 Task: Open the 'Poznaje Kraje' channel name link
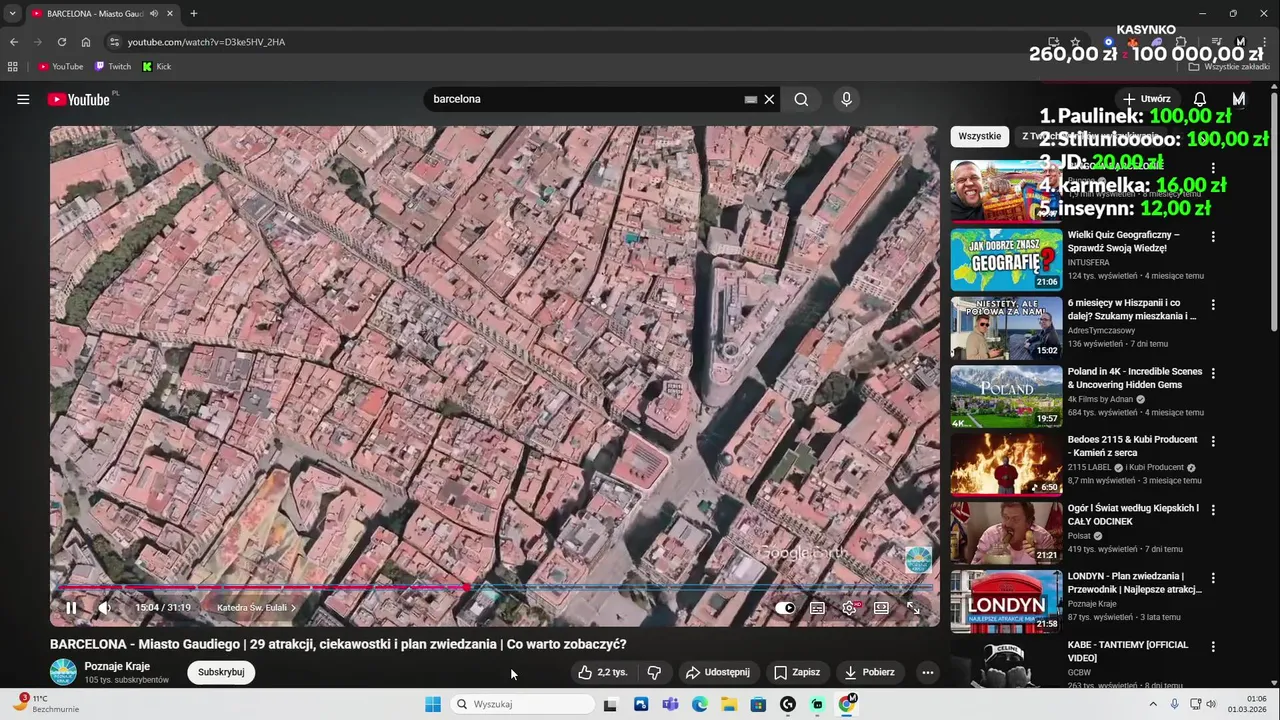(x=117, y=666)
